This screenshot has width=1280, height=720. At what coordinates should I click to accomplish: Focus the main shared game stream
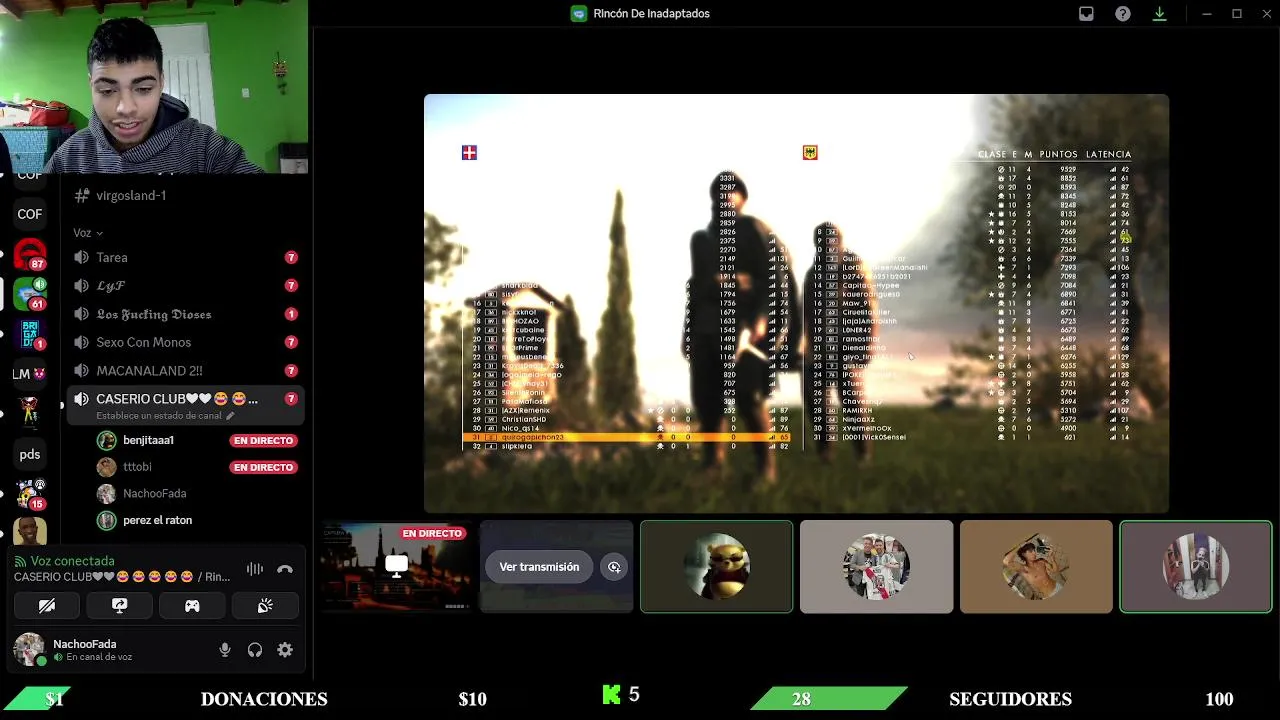796,303
